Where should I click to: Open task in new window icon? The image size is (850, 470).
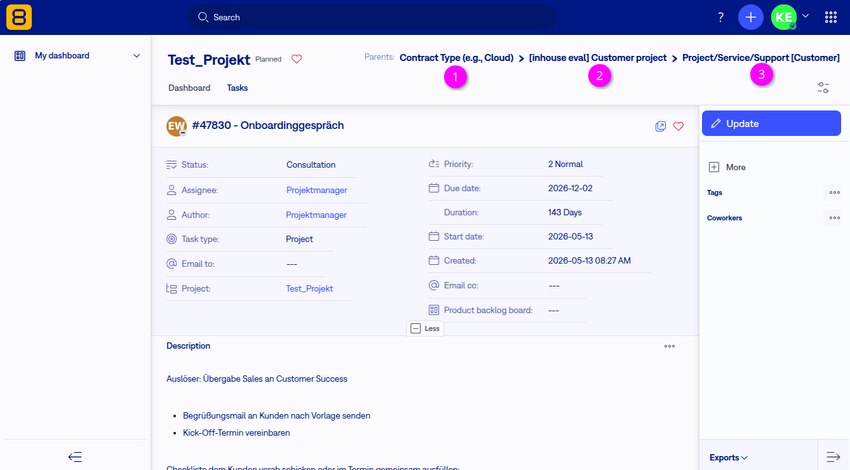tap(660, 126)
